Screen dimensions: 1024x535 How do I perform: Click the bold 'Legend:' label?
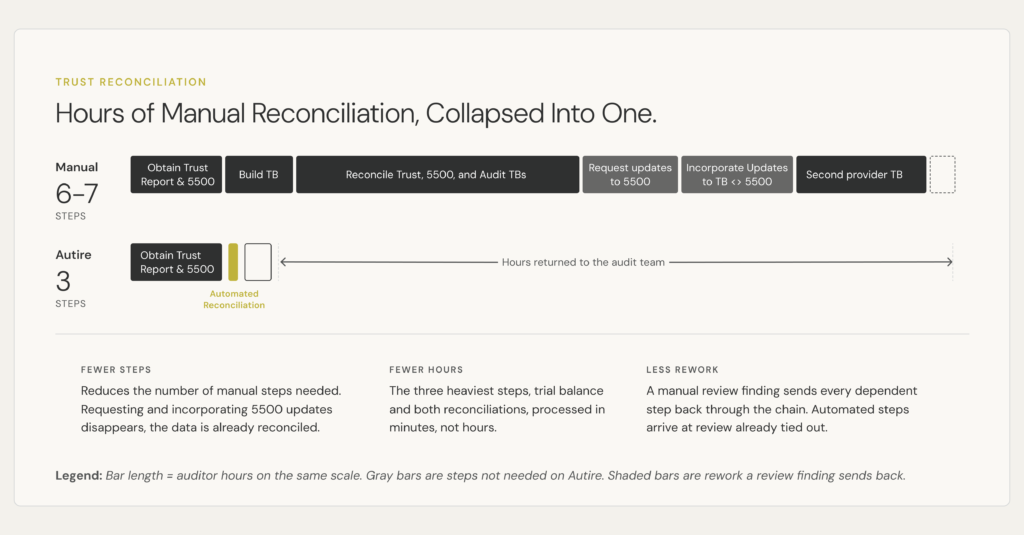pos(79,476)
